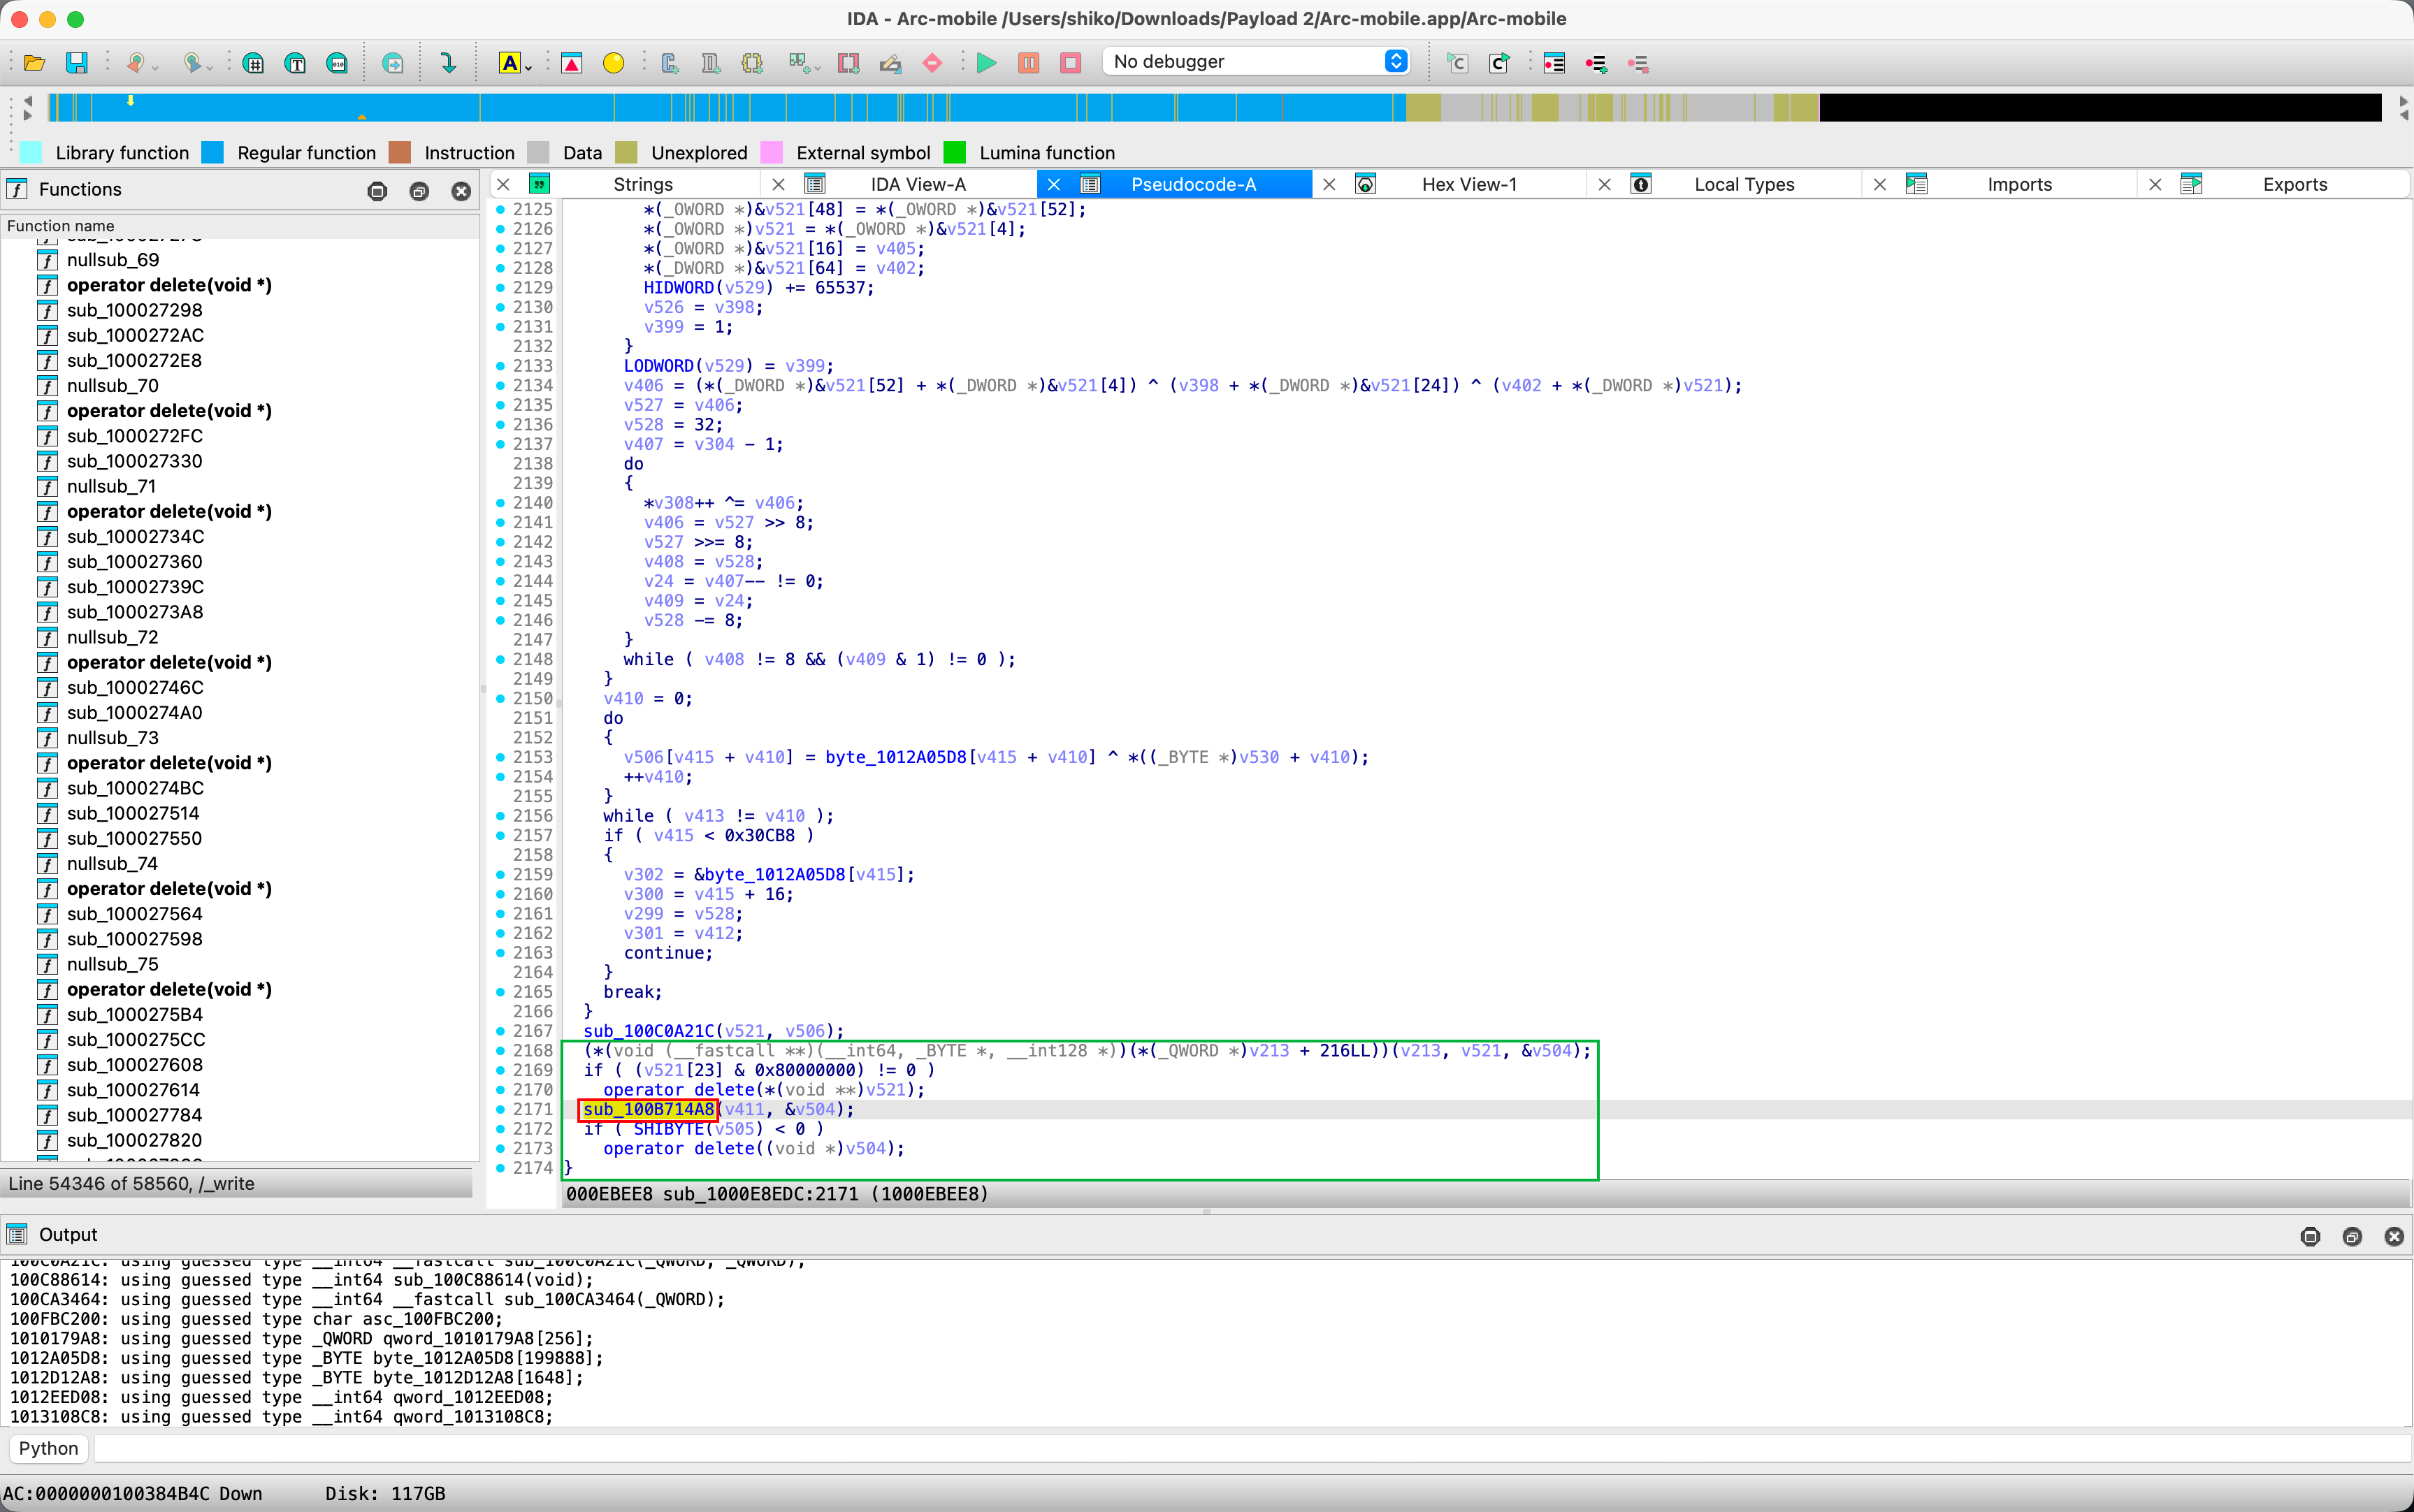Click the blue navigation band overview
The height and width of the screenshot is (1512, 2414).
tap(700, 107)
